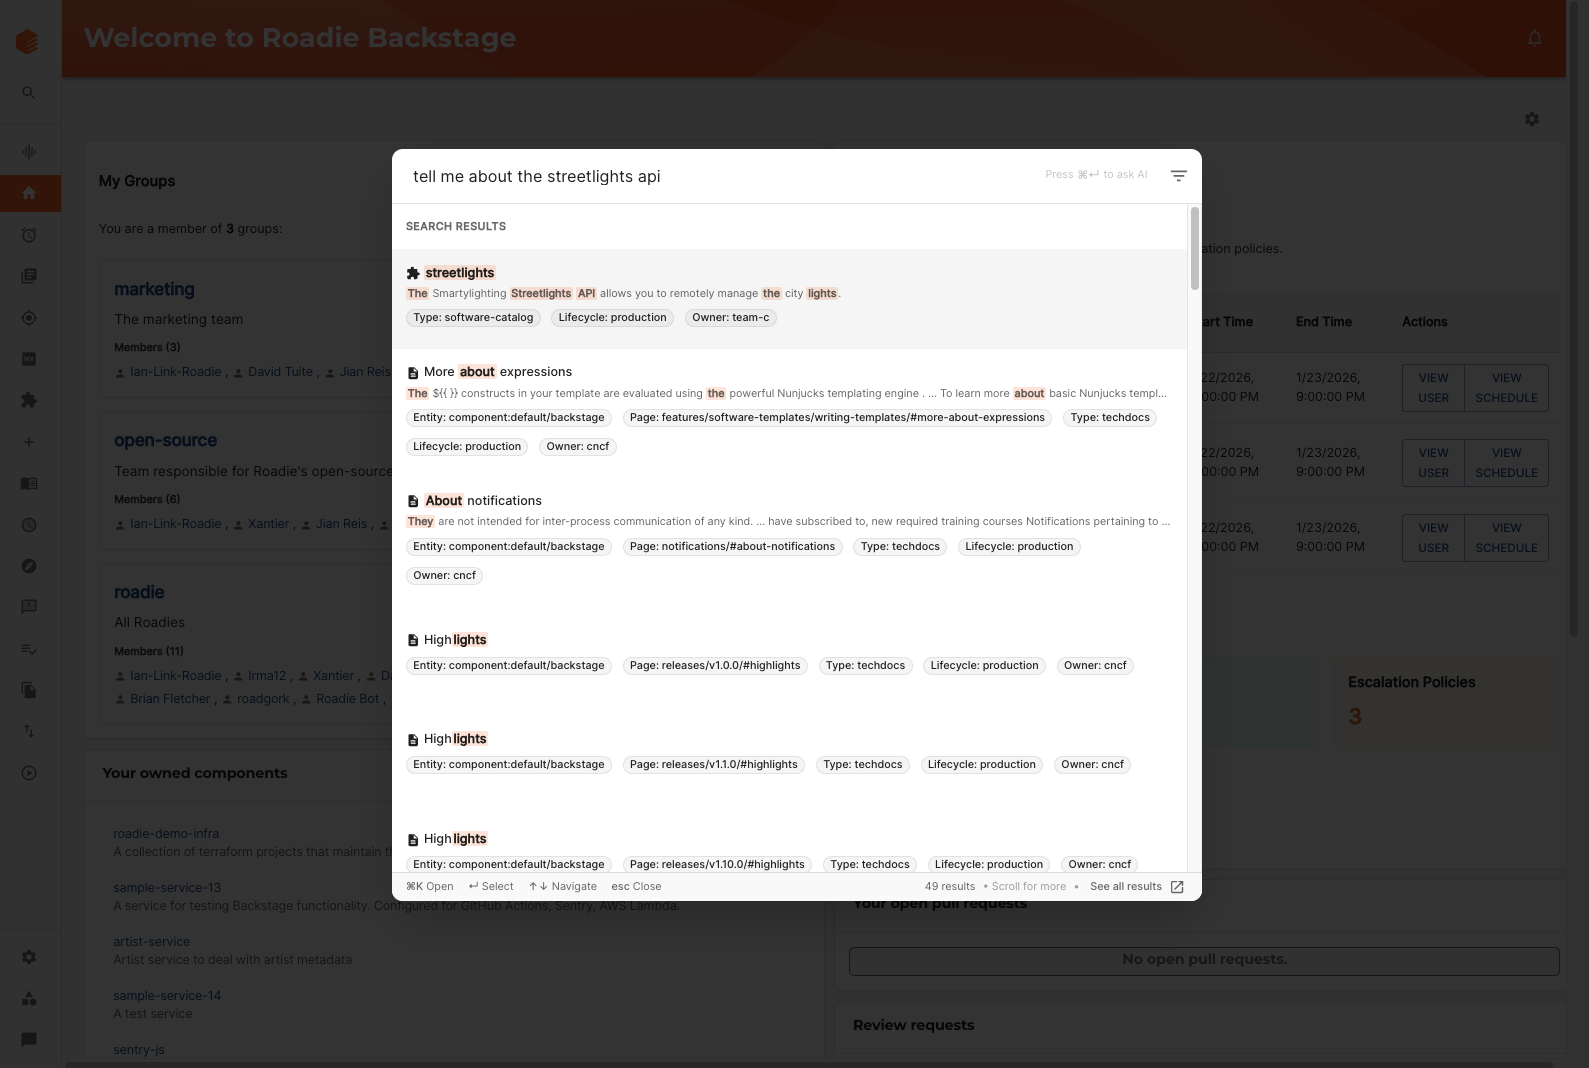Click the message bubble at the sidebar bottom
The width and height of the screenshot is (1589, 1068).
pos(29,1039)
